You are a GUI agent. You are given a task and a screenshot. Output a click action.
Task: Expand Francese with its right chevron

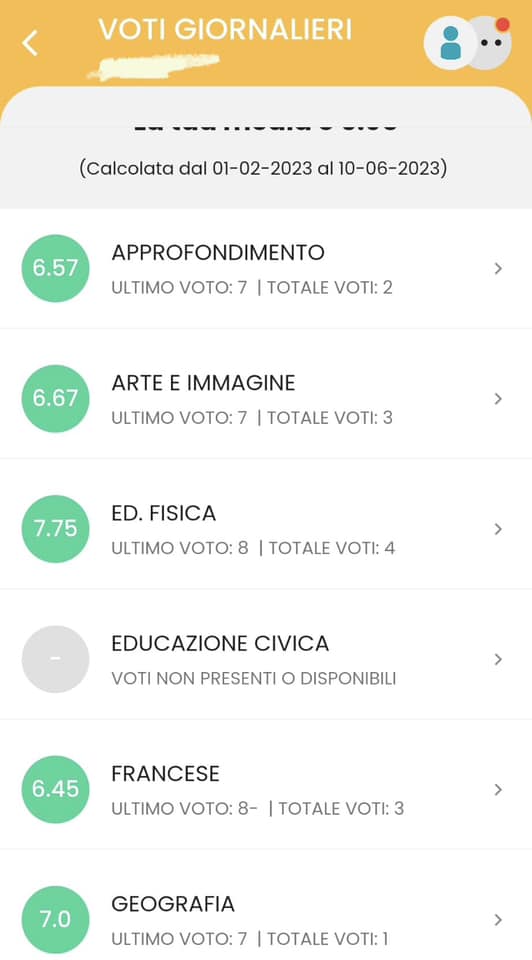click(498, 789)
